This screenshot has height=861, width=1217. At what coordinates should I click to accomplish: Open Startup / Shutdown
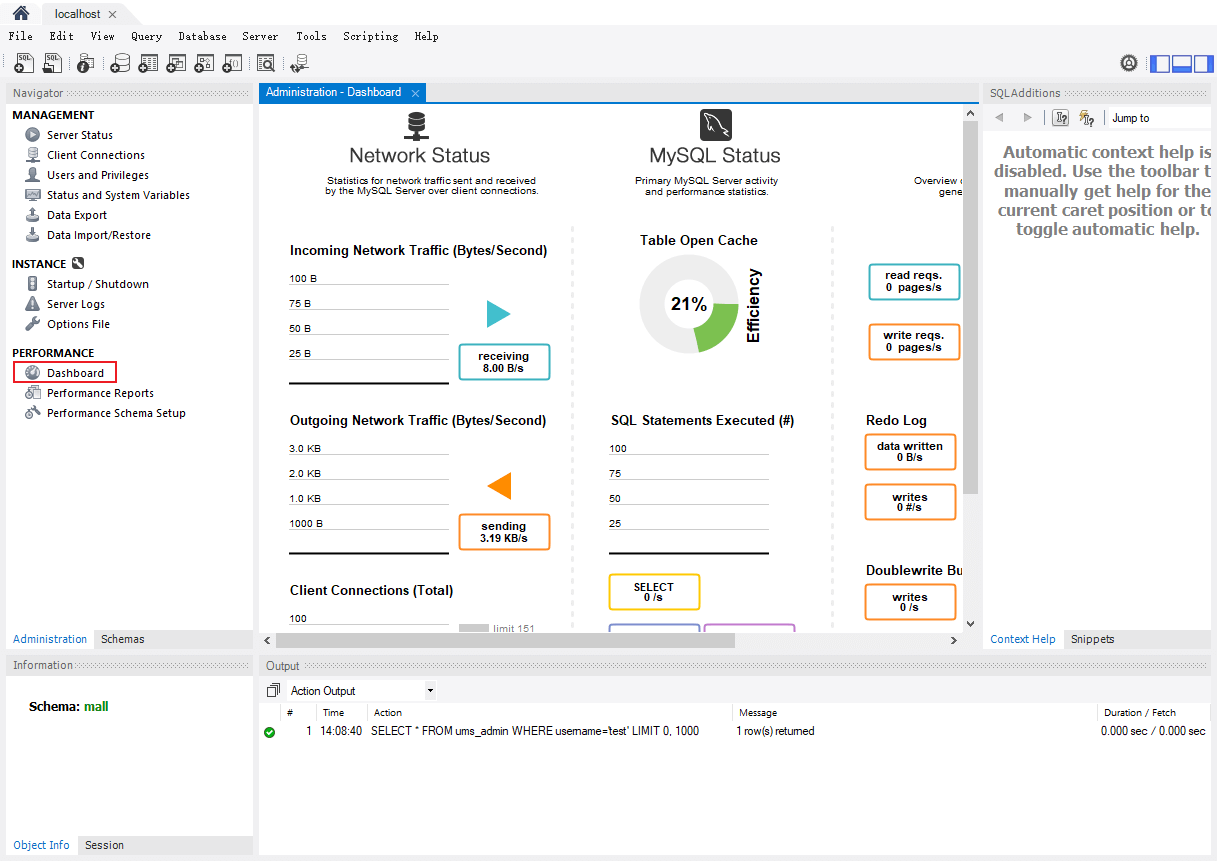tap(98, 284)
